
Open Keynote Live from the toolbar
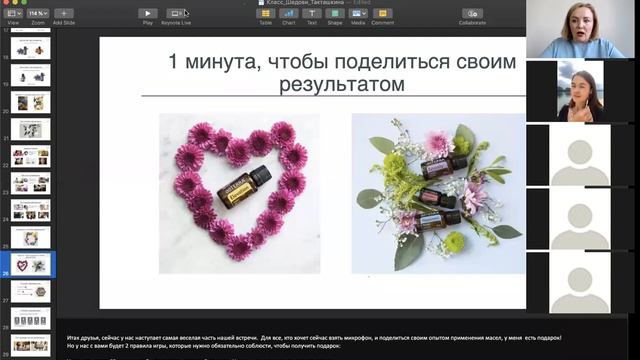coord(176,13)
